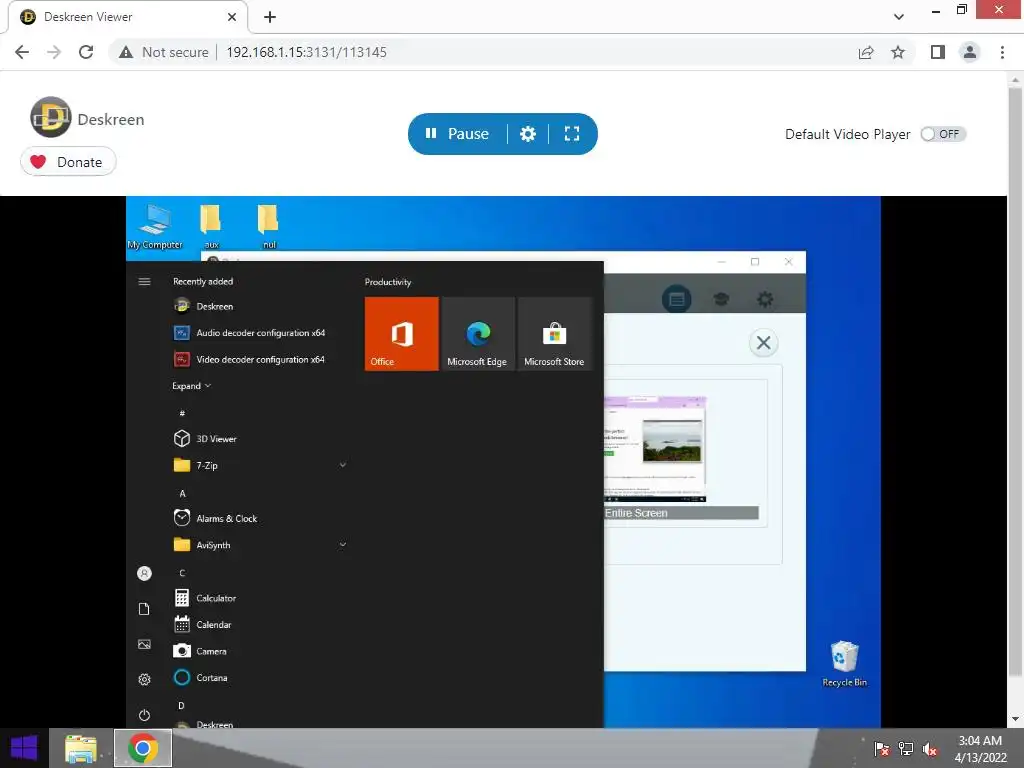
Task: Enter fullscreen mode in Deskreen viewer
Action: point(572,134)
